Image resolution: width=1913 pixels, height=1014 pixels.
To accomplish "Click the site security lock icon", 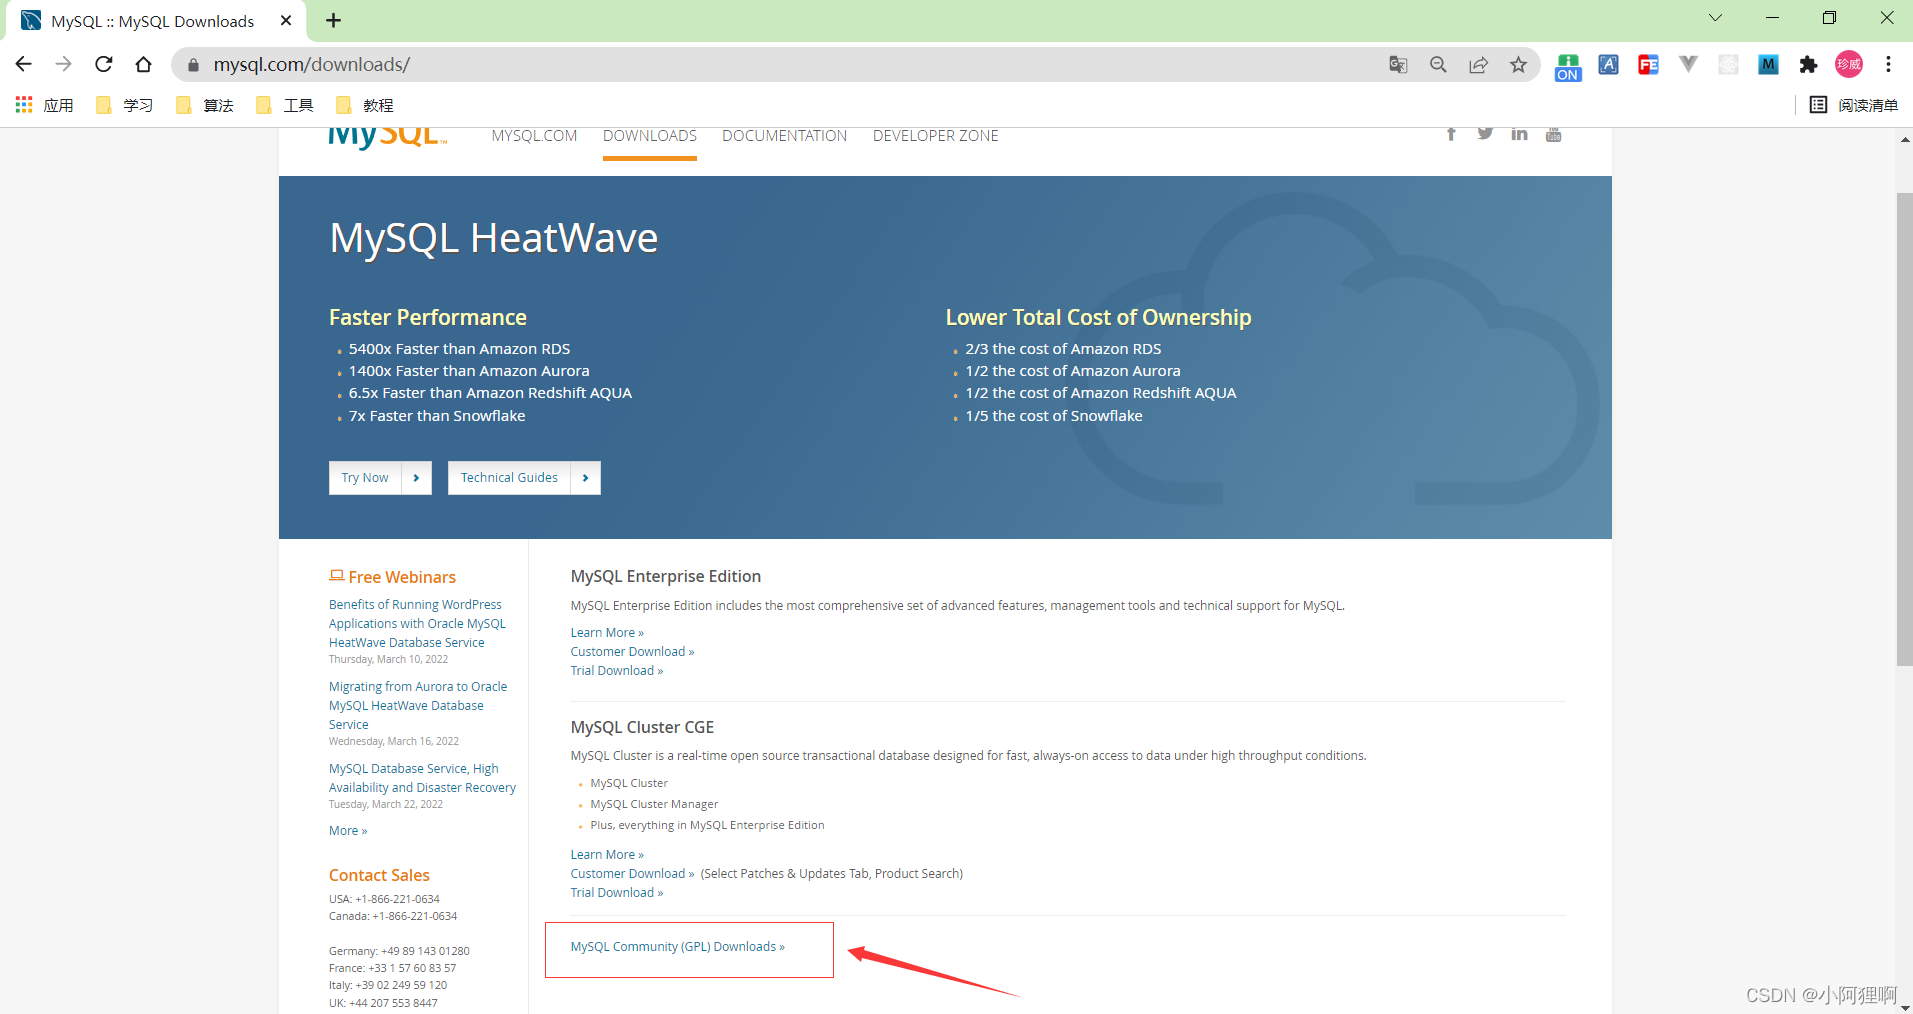I will [193, 65].
